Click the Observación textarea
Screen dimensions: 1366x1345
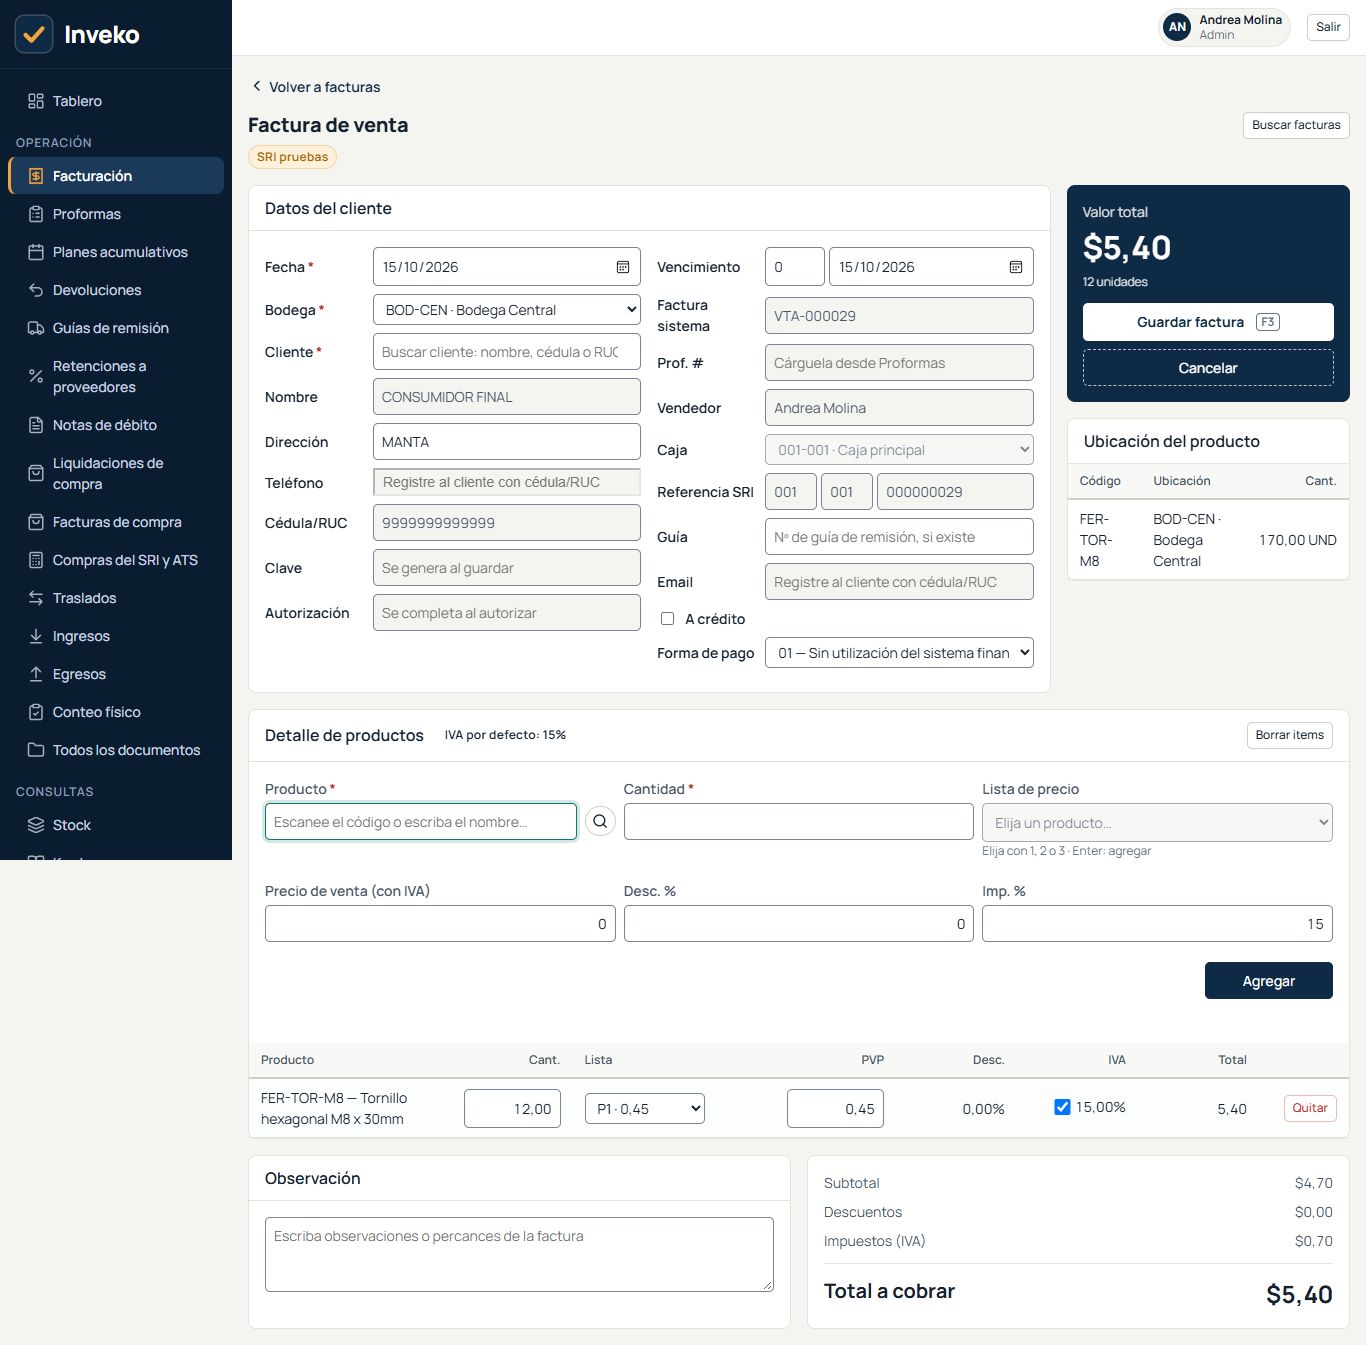[519, 1254]
